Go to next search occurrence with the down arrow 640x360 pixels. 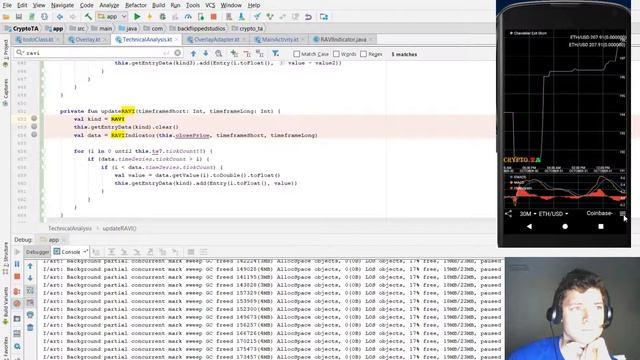[206, 53]
